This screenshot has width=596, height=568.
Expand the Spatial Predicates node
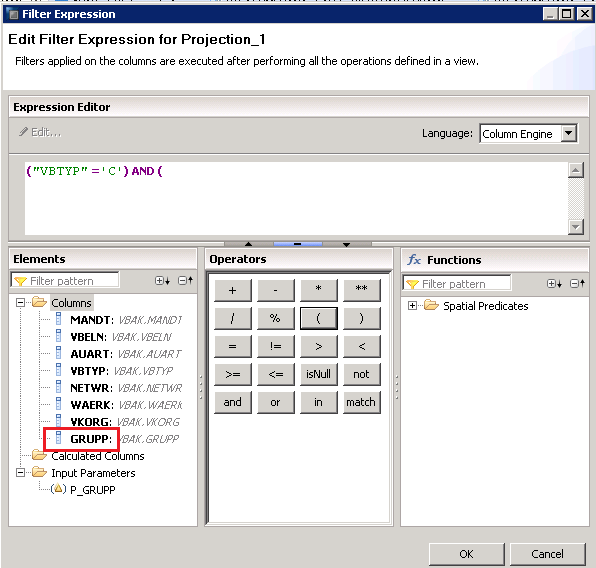point(412,305)
